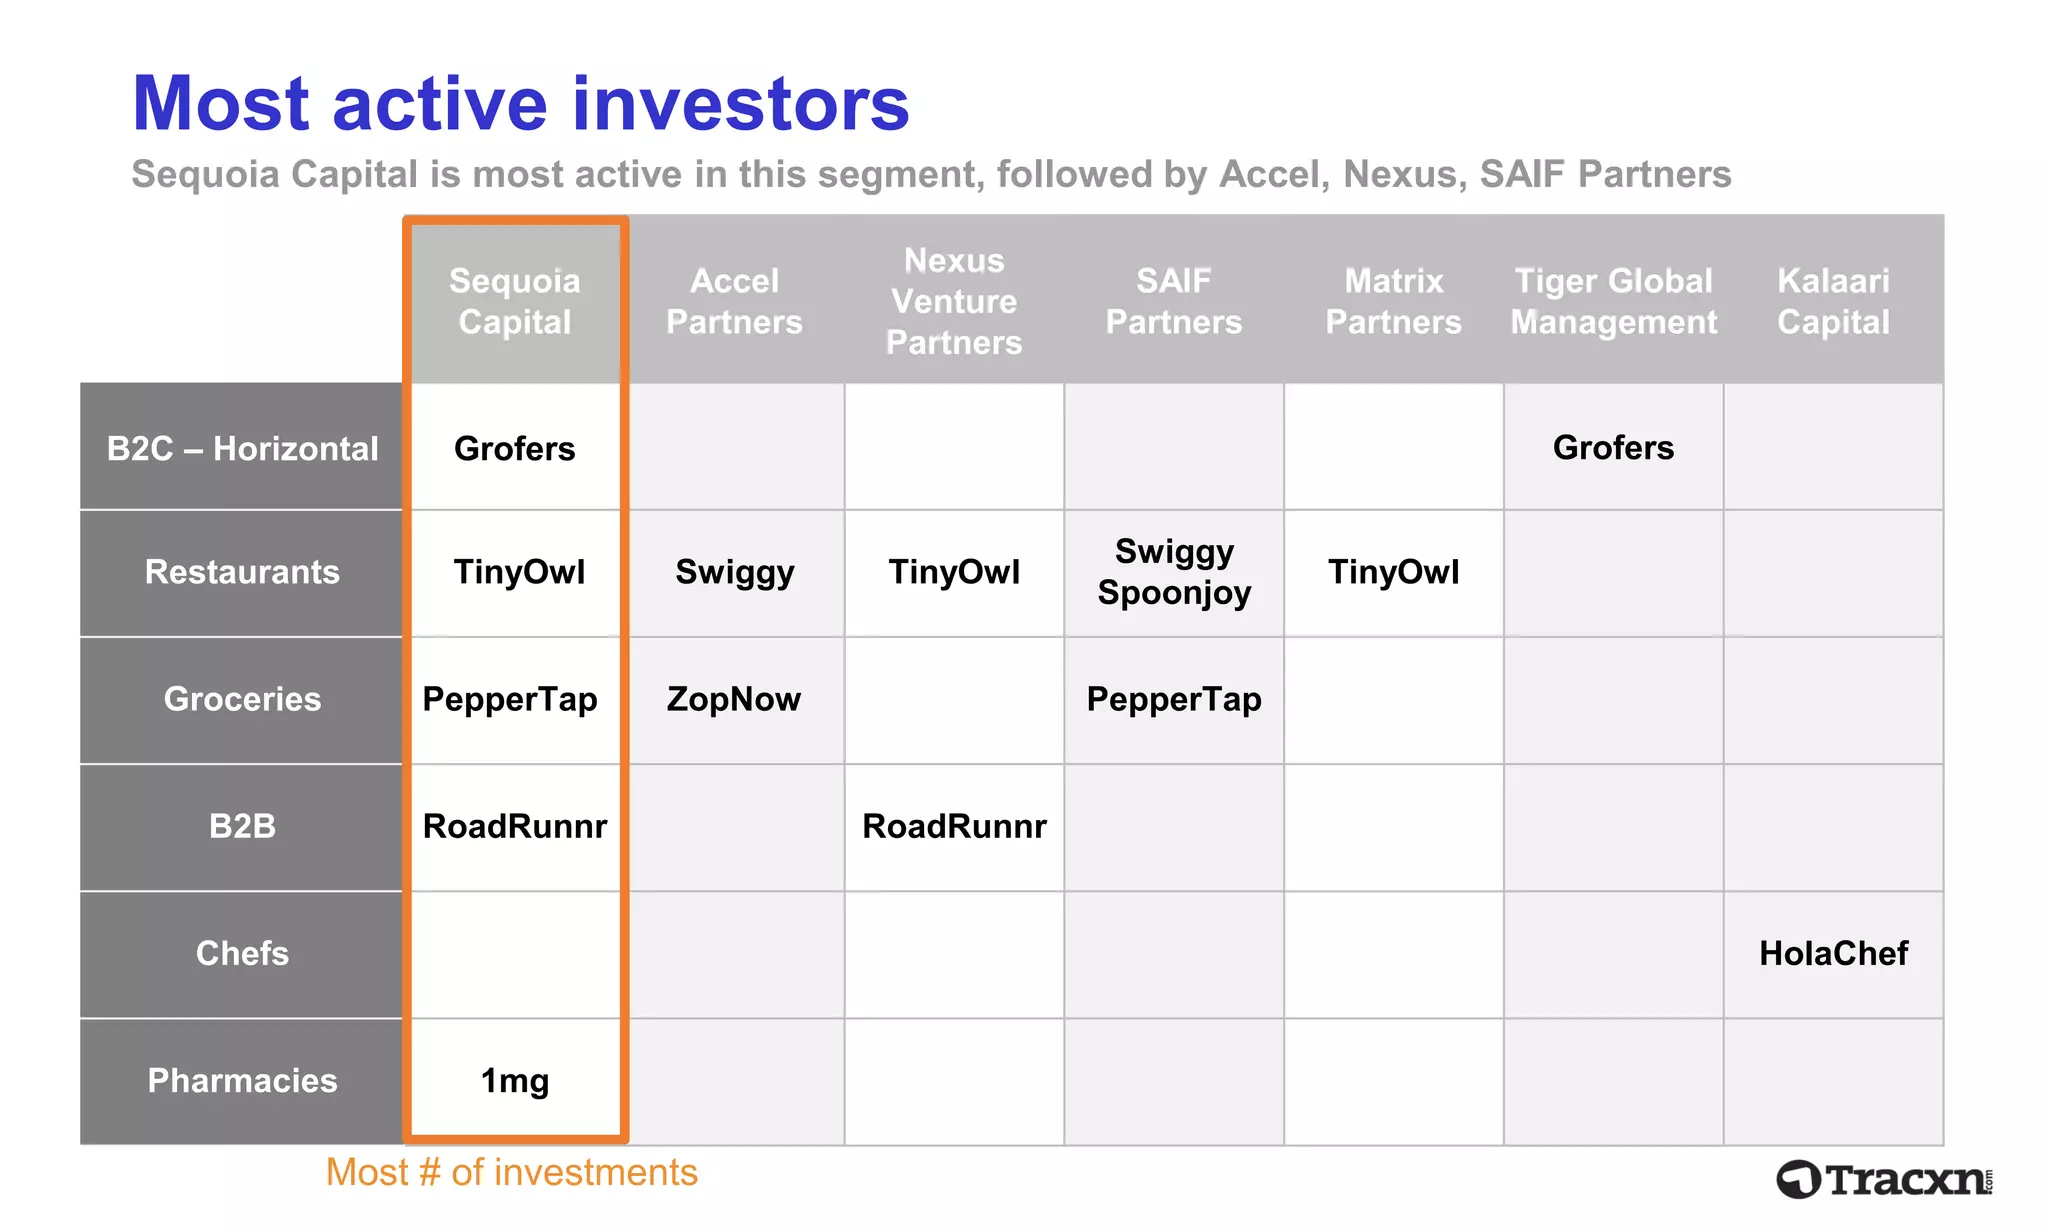Select the 1mg cell under Sequoia
The height and width of the screenshot is (1229, 2048).
[515, 1080]
